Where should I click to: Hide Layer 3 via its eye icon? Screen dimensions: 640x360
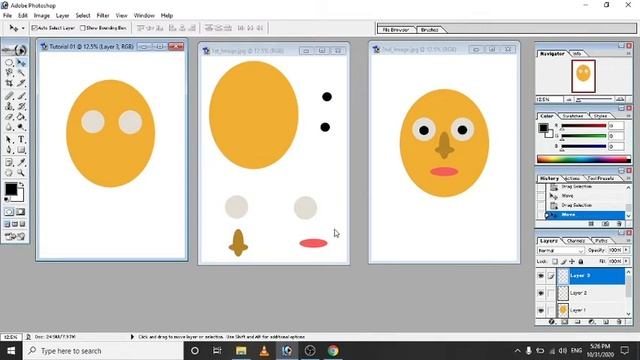[x=541, y=276]
